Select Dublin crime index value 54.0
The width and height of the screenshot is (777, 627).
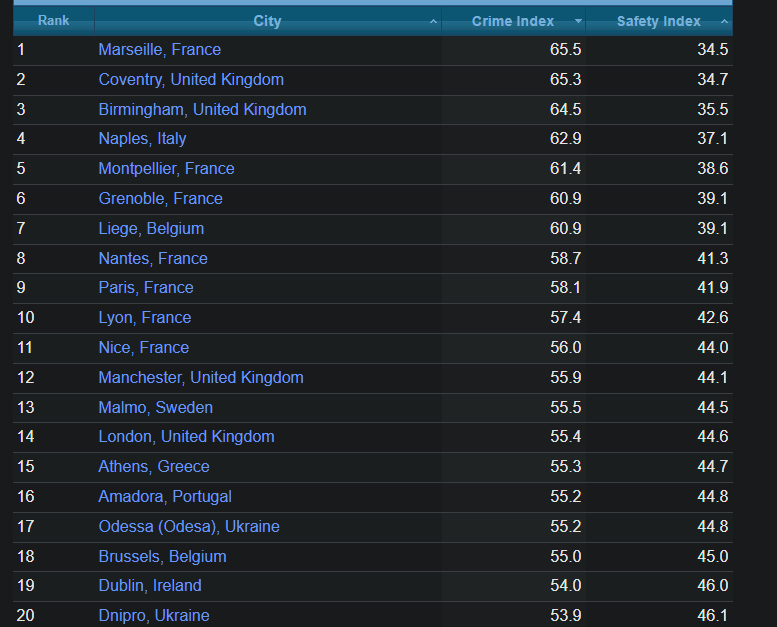[x=565, y=585]
